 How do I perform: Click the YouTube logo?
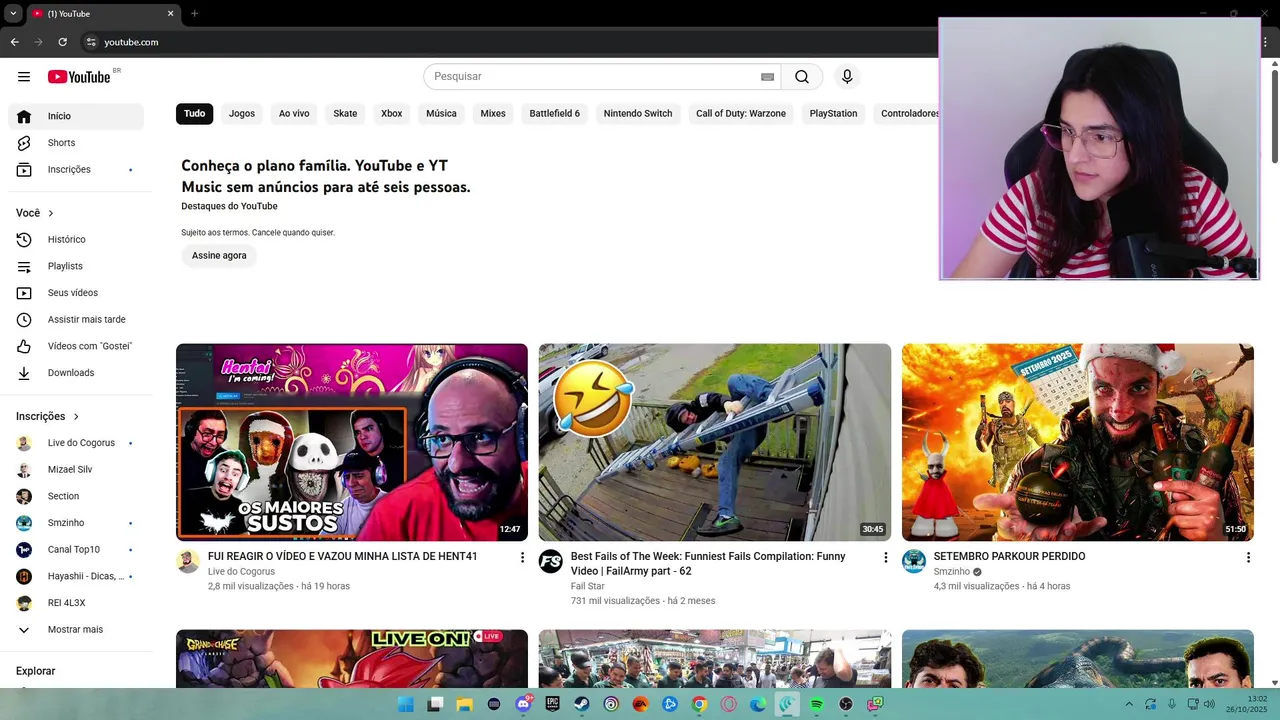(79, 77)
